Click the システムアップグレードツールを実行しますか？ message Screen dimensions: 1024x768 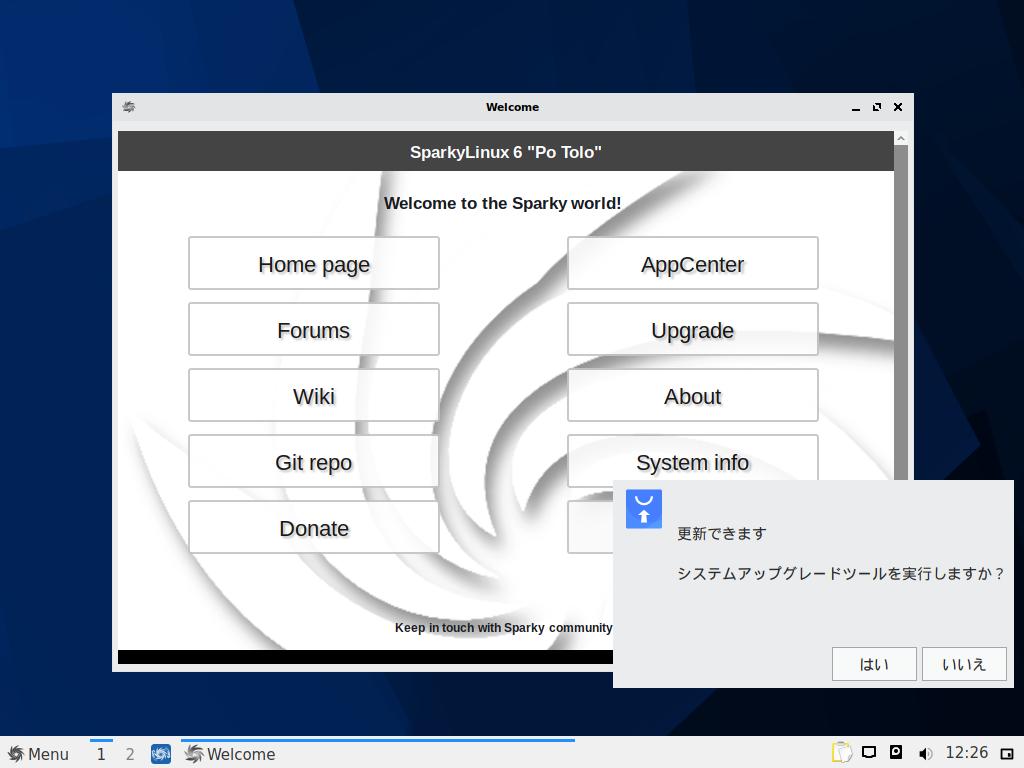[x=840, y=573]
